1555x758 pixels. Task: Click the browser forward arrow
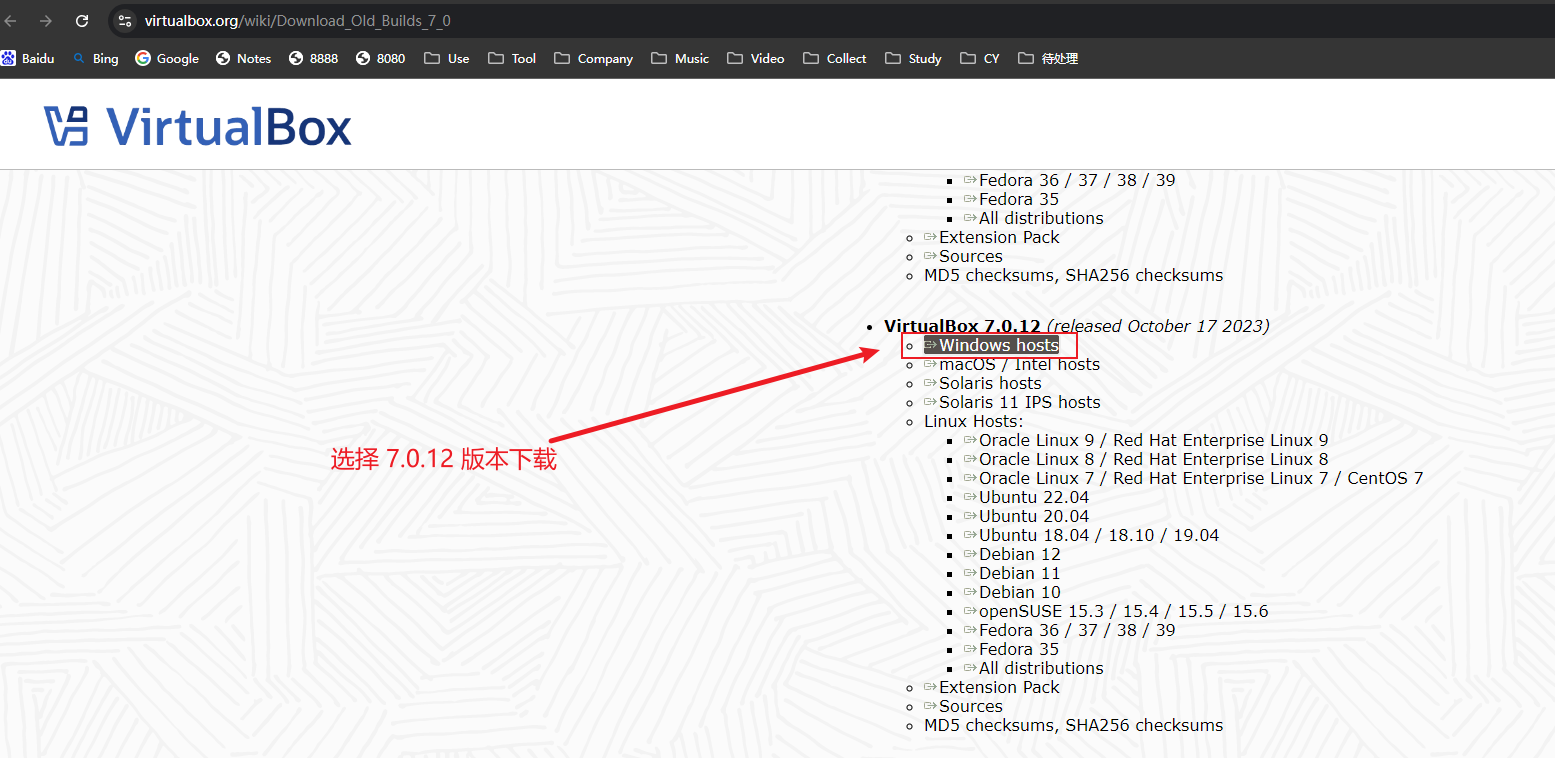tap(46, 20)
